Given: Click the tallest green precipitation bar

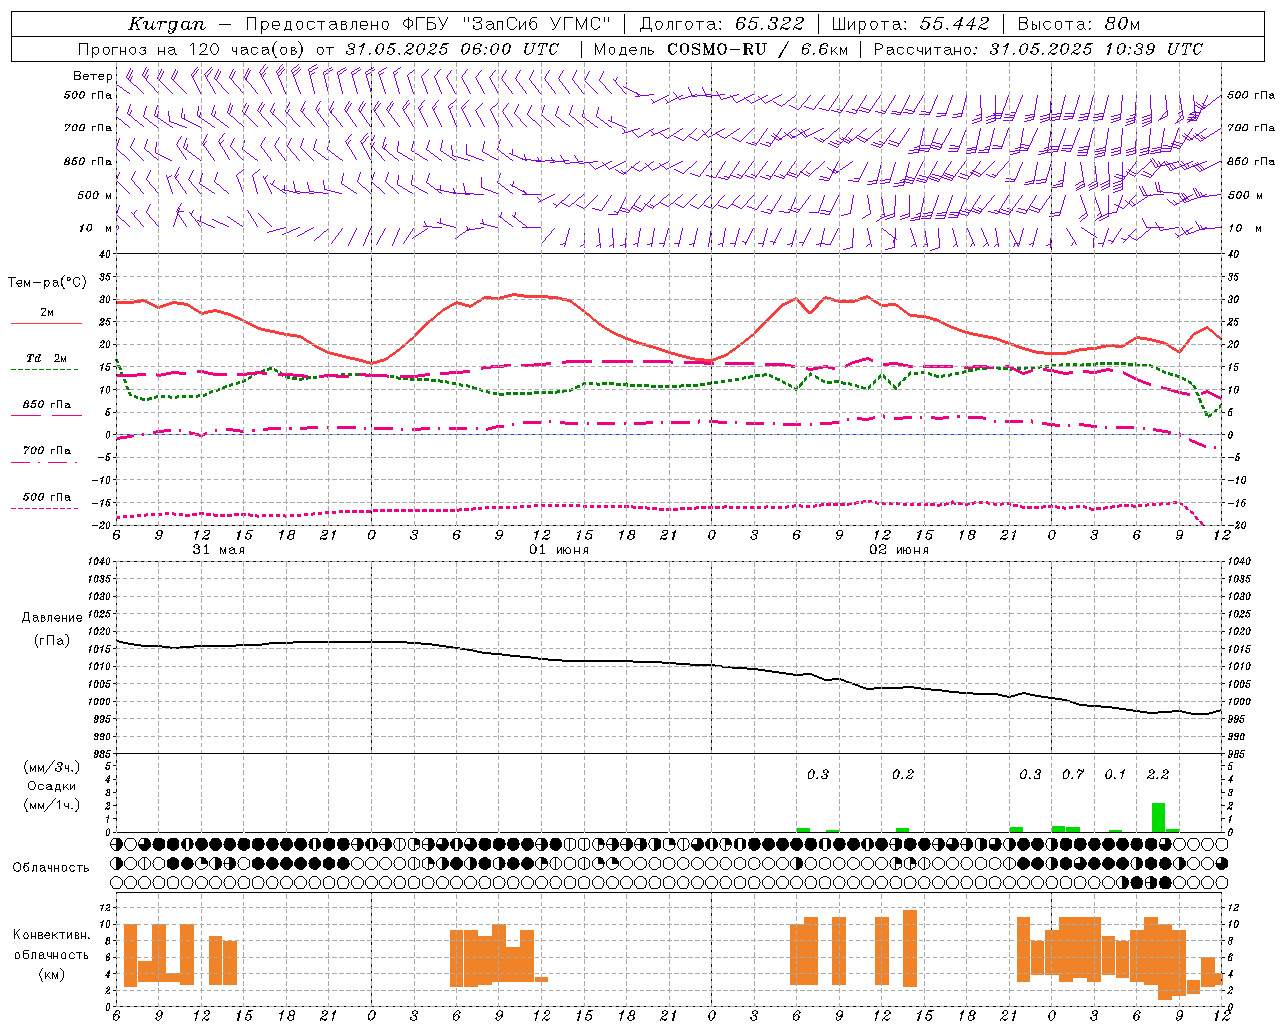Looking at the screenshot, I should pos(1158,817).
